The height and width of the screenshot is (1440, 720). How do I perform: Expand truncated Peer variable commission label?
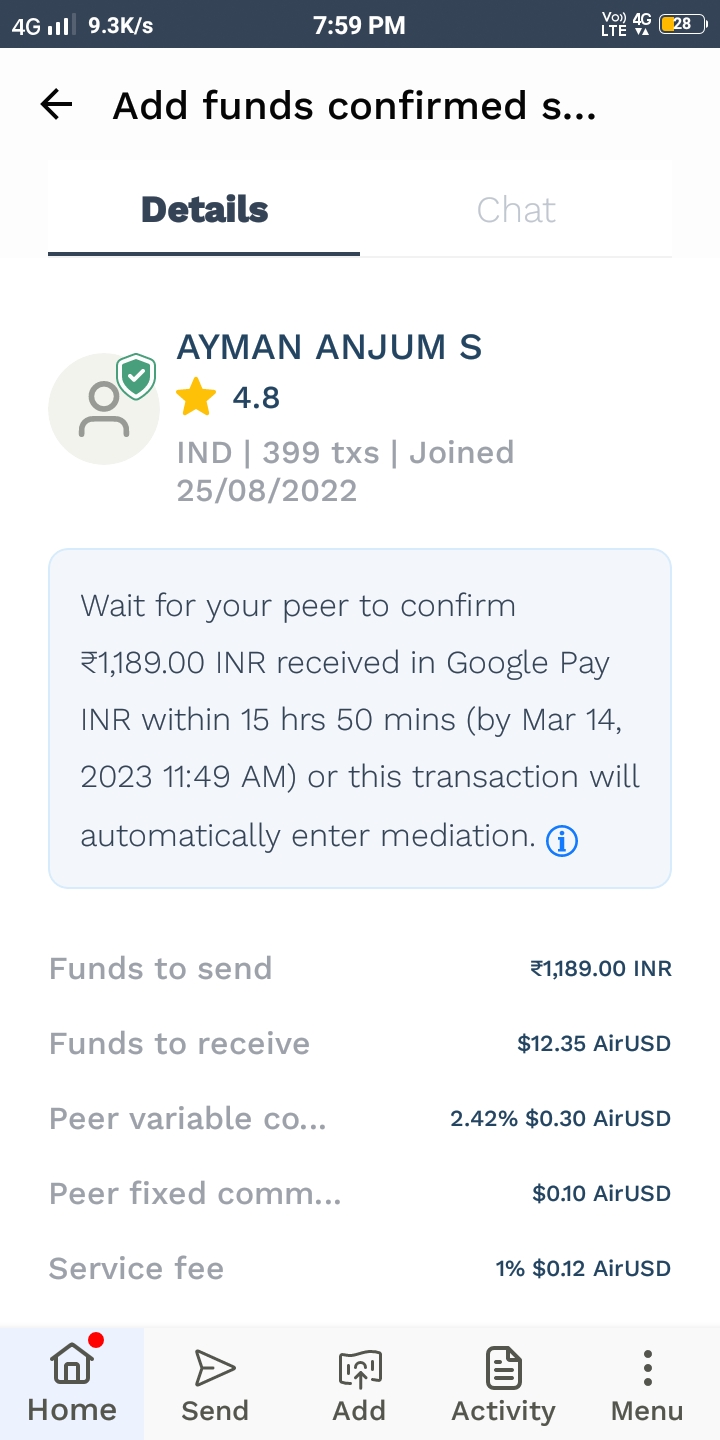pyautogui.click(x=188, y=1118)
